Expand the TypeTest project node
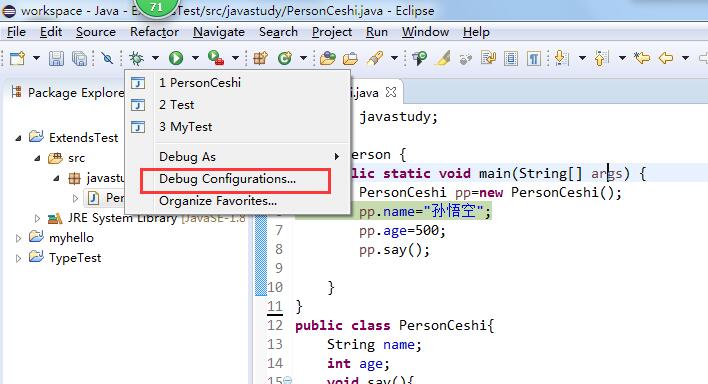The image size is (708, 384). [x=18, y=258]
